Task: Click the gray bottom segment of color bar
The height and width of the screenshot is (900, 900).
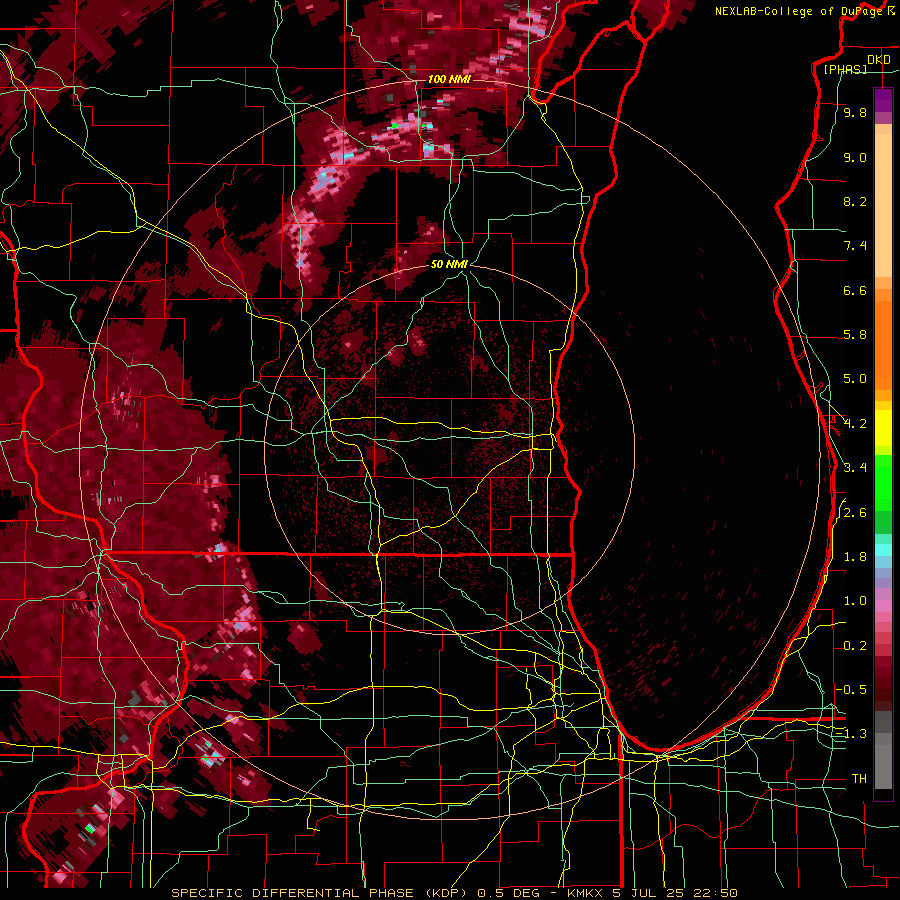Action: (x=883, y=766)
